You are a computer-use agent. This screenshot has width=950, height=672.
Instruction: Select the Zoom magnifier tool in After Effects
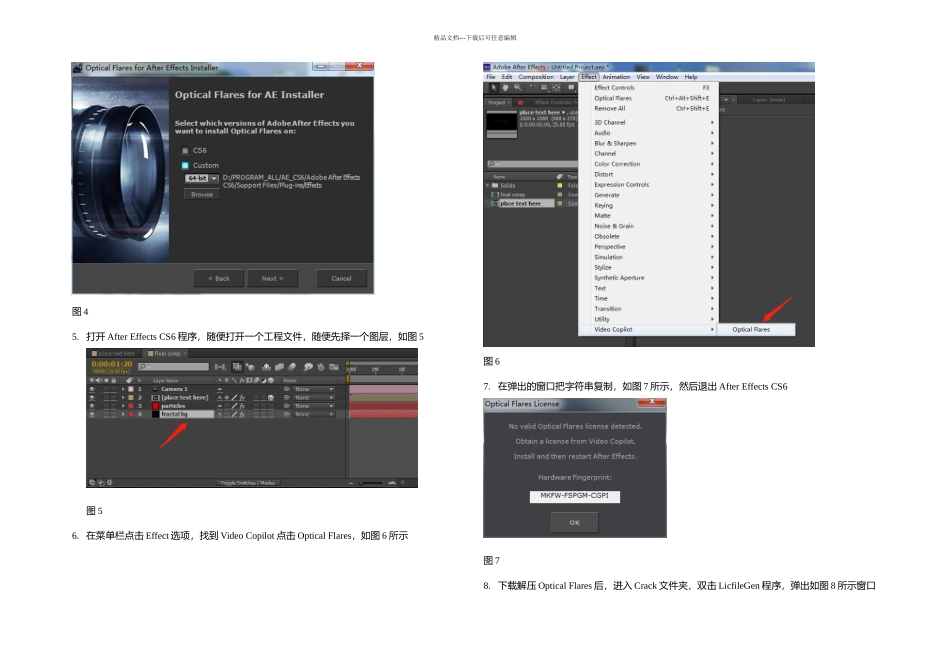click(x=517, y=87)
